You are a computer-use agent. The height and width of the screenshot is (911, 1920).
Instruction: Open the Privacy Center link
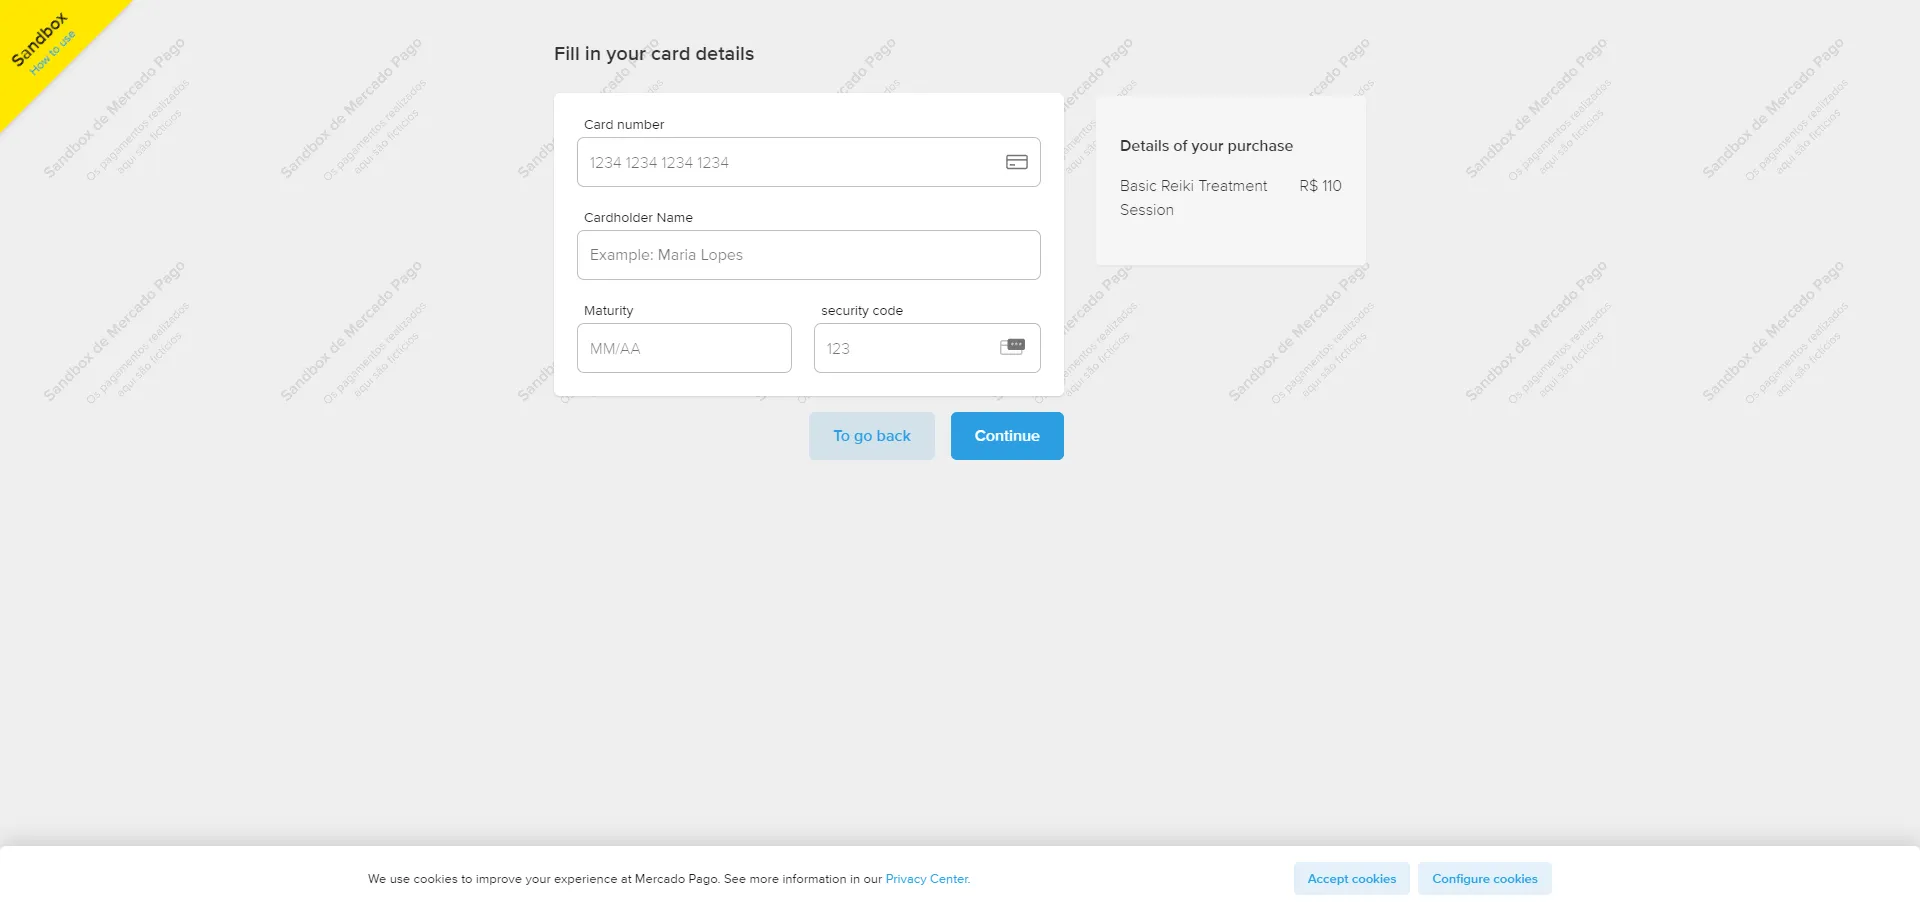[x=927, y=879]
